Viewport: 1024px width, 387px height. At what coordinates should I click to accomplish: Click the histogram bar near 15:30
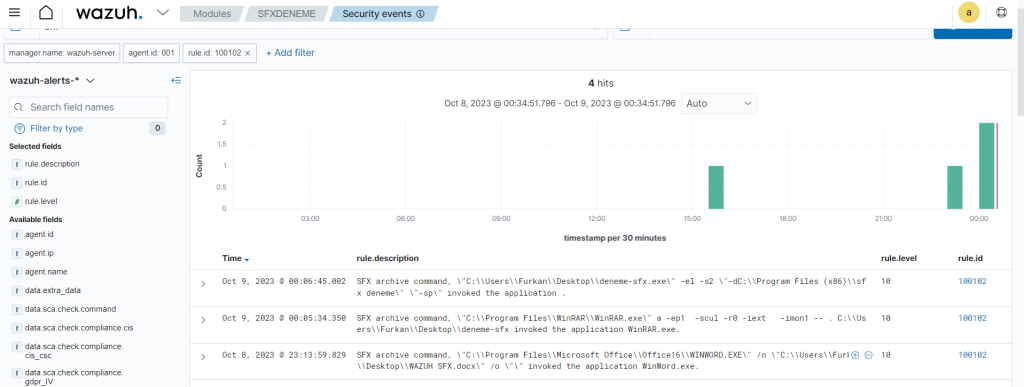[716, 187]
